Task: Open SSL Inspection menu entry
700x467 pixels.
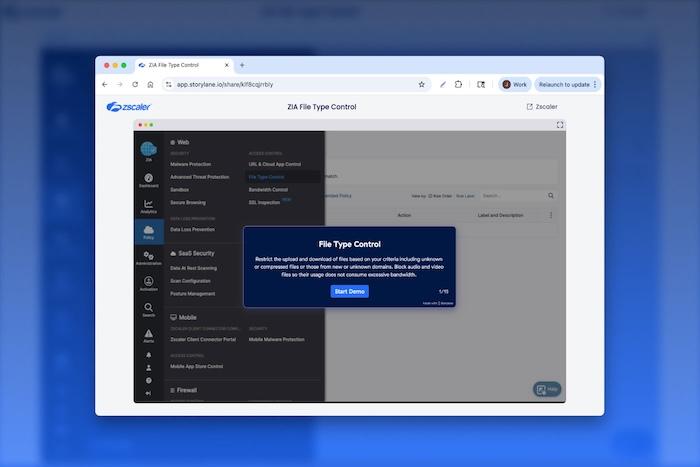Action: tap(264, 203)
